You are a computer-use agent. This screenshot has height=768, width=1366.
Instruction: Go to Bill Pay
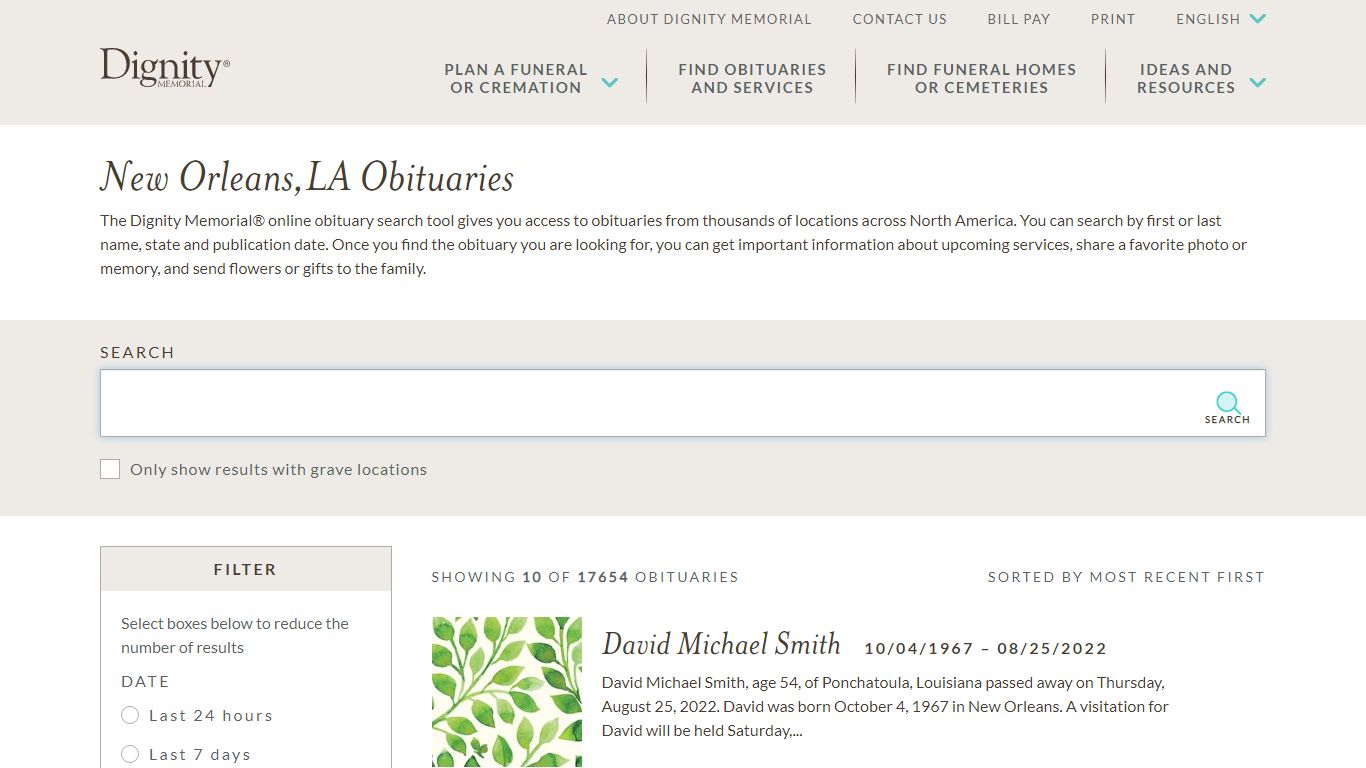[1018, 19]
